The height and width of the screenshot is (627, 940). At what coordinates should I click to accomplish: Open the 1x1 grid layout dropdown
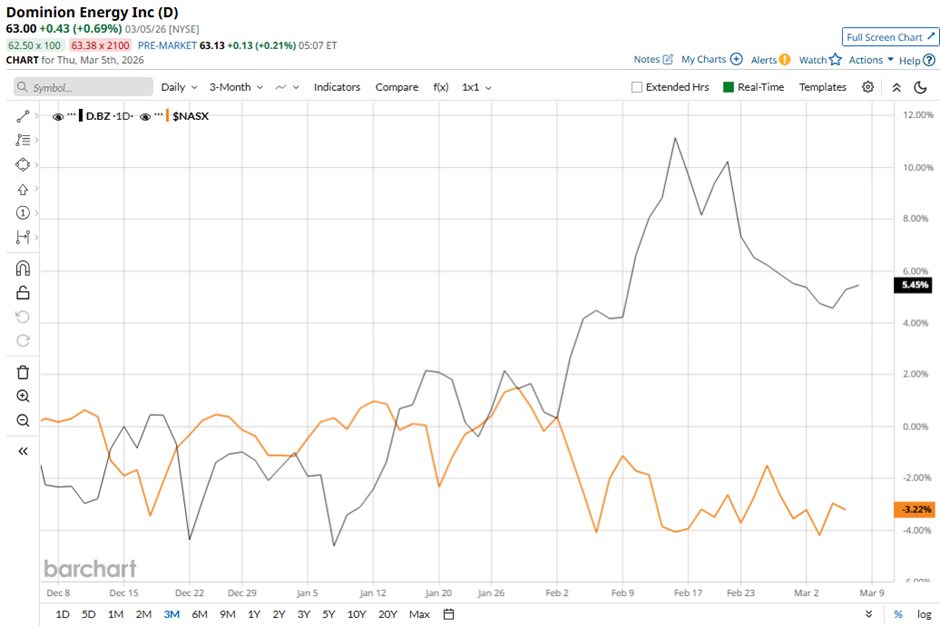click(477, 88)
